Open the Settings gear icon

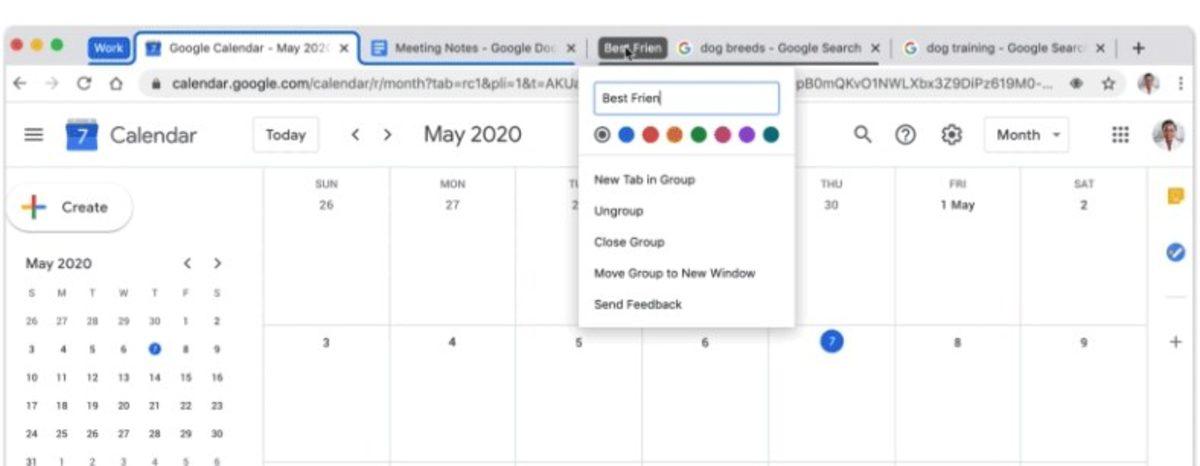(951, 134)
